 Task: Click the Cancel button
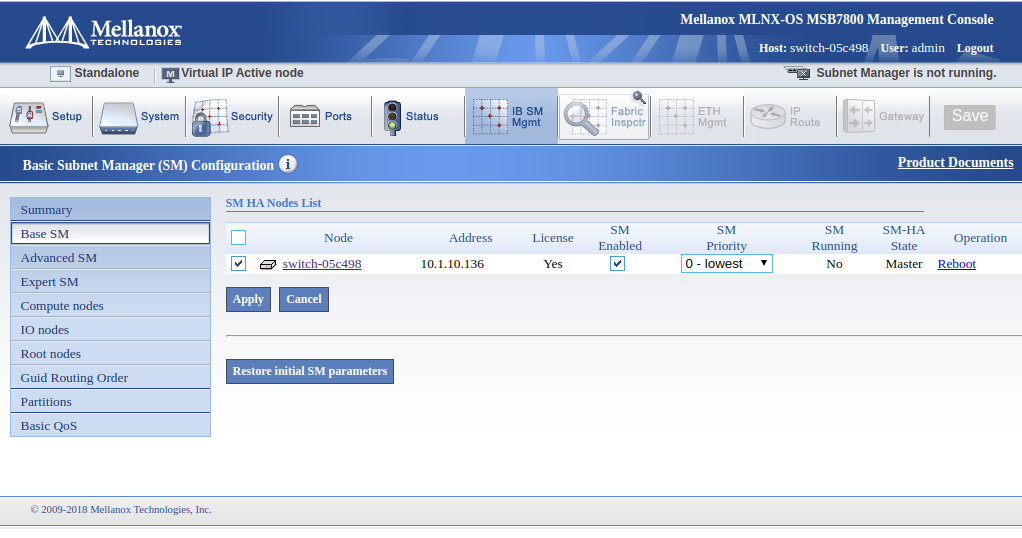(x=304, y=299)
